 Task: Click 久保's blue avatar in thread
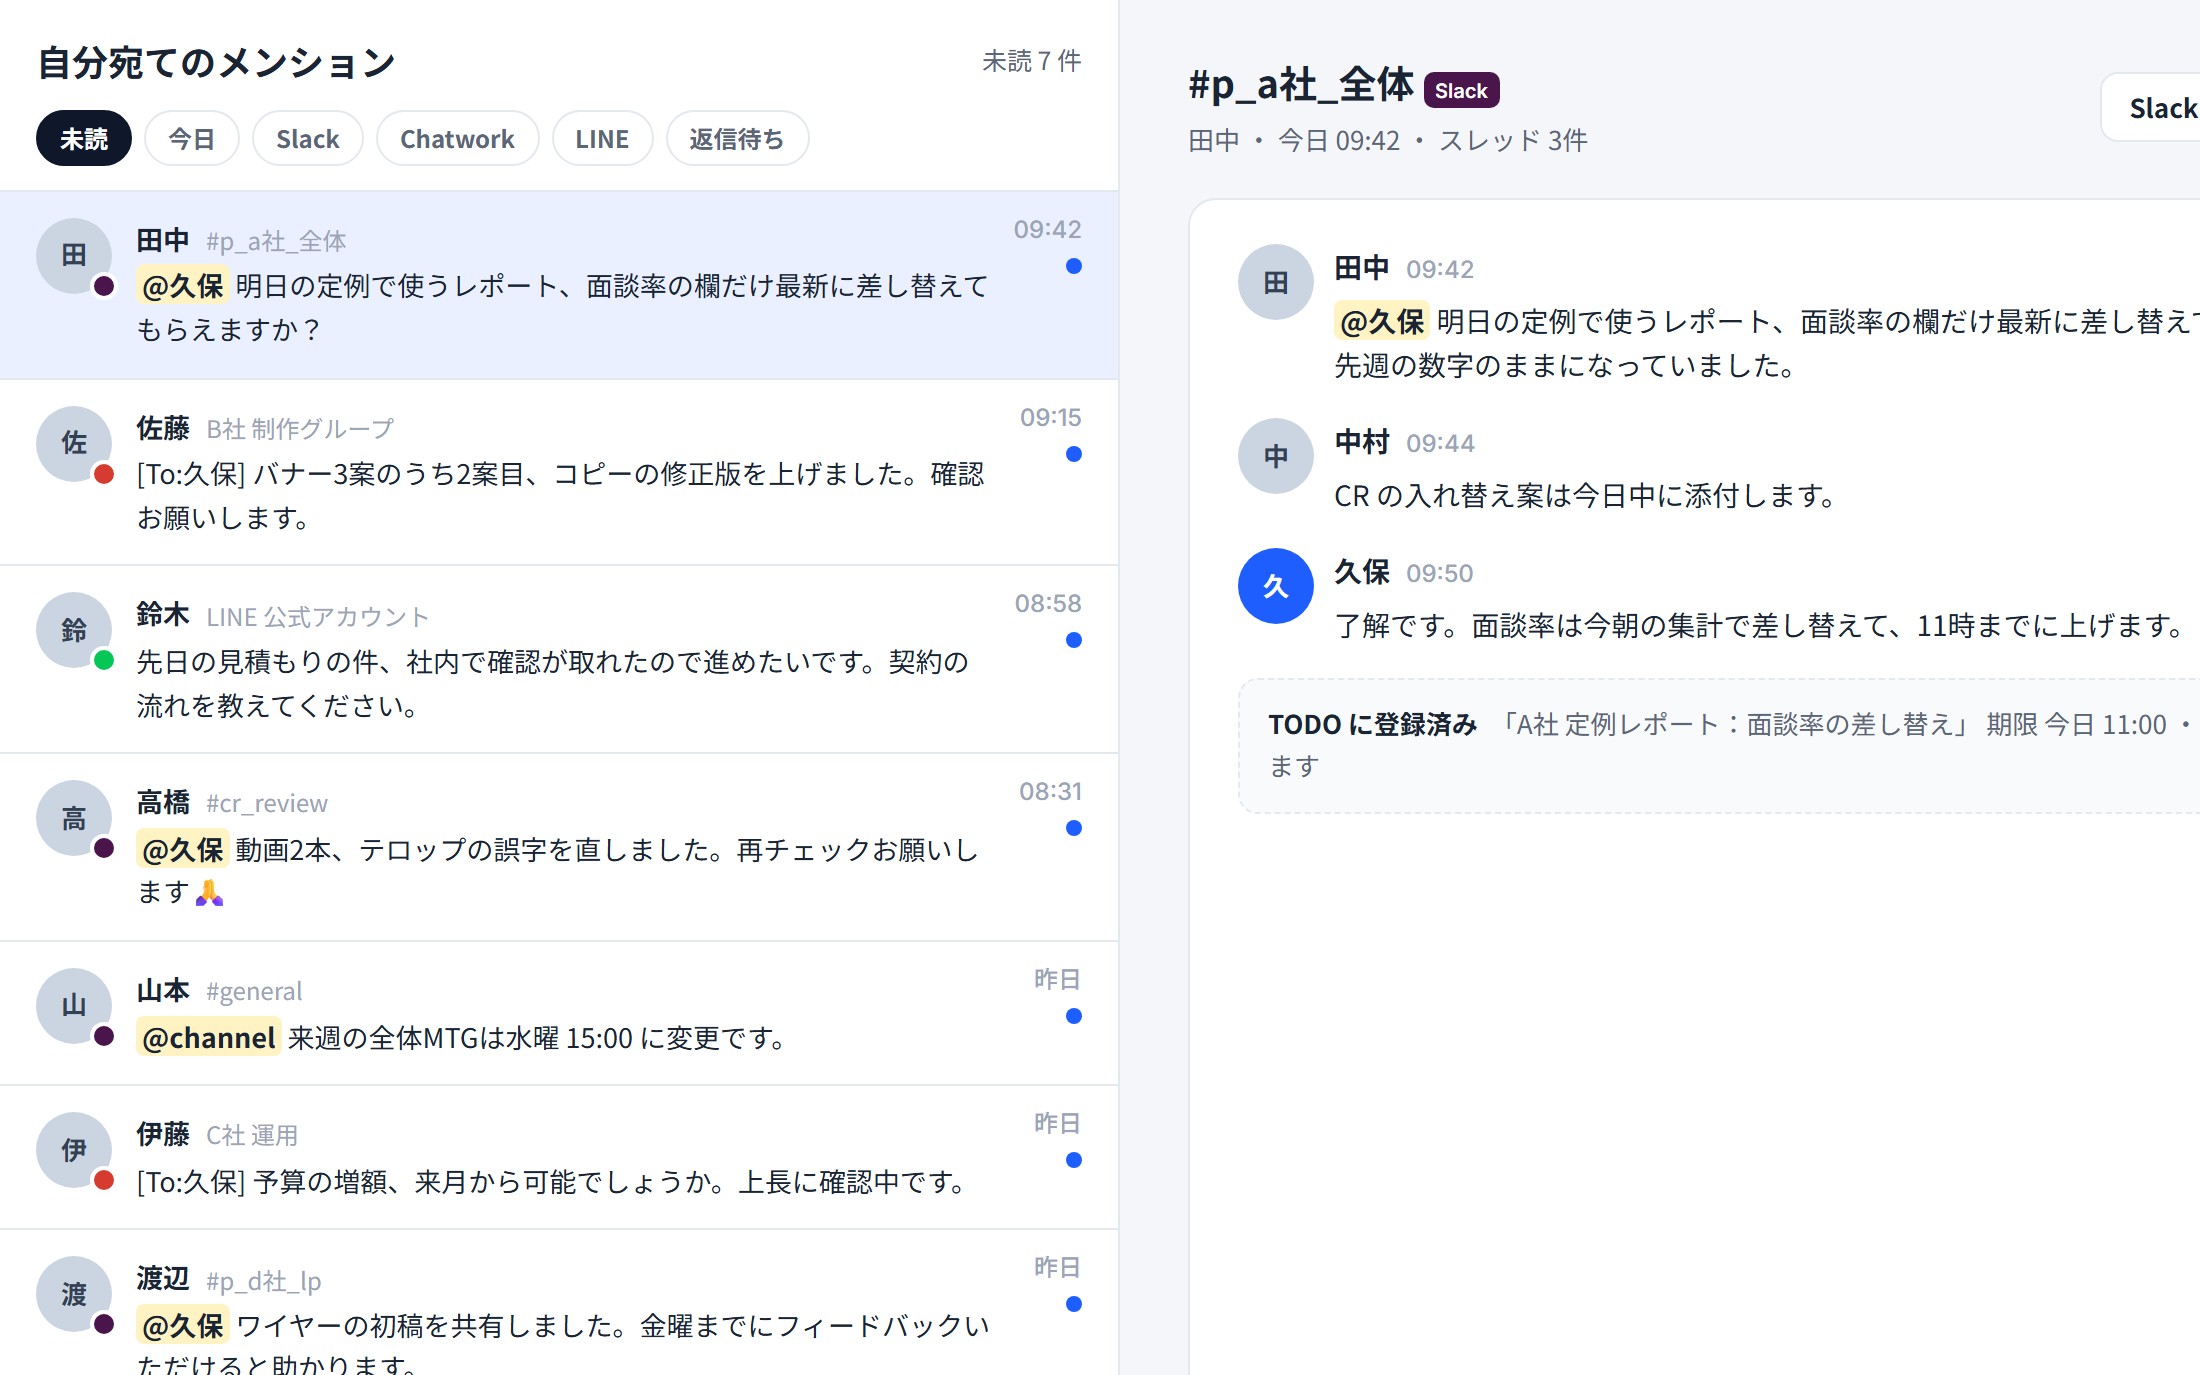(x=1276, y=586)
